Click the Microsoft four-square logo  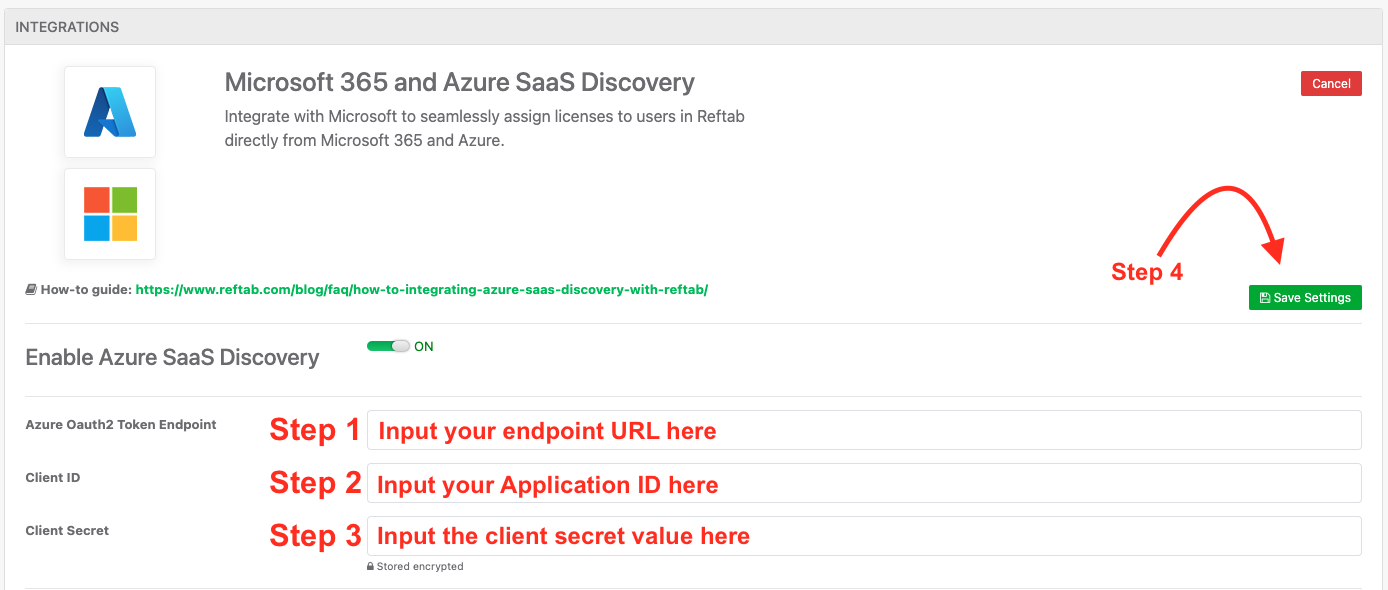[110, 214]
